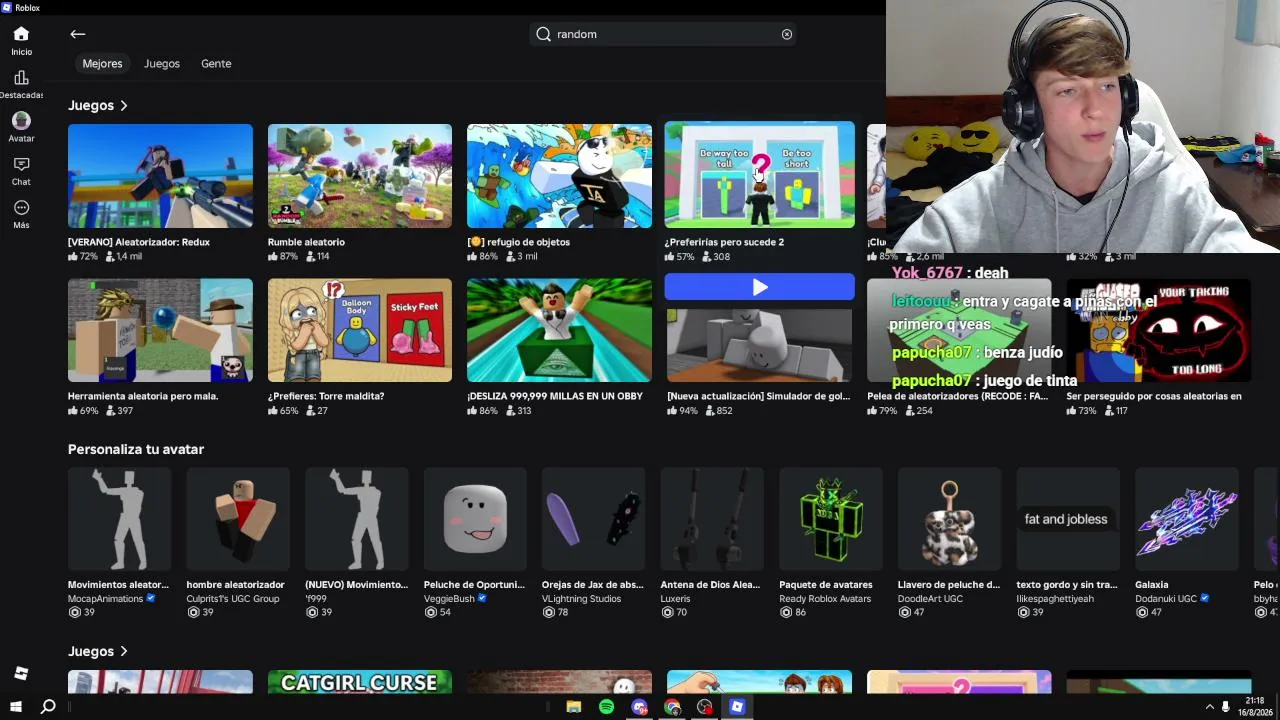
Task: Open creator 'DoodleArt UGC' link
Action: (931, 599)
